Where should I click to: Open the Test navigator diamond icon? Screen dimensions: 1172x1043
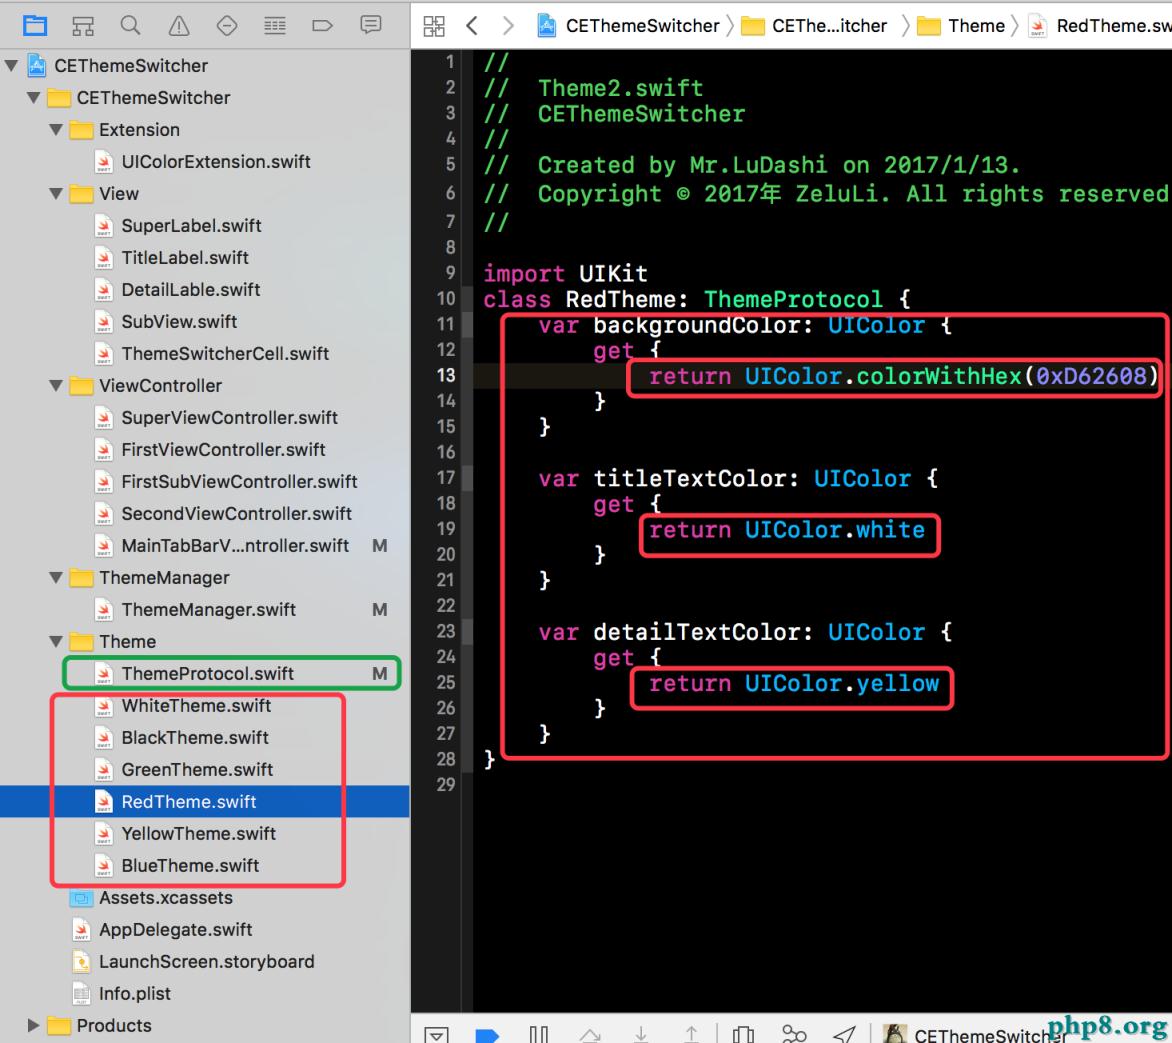[227, 26]
